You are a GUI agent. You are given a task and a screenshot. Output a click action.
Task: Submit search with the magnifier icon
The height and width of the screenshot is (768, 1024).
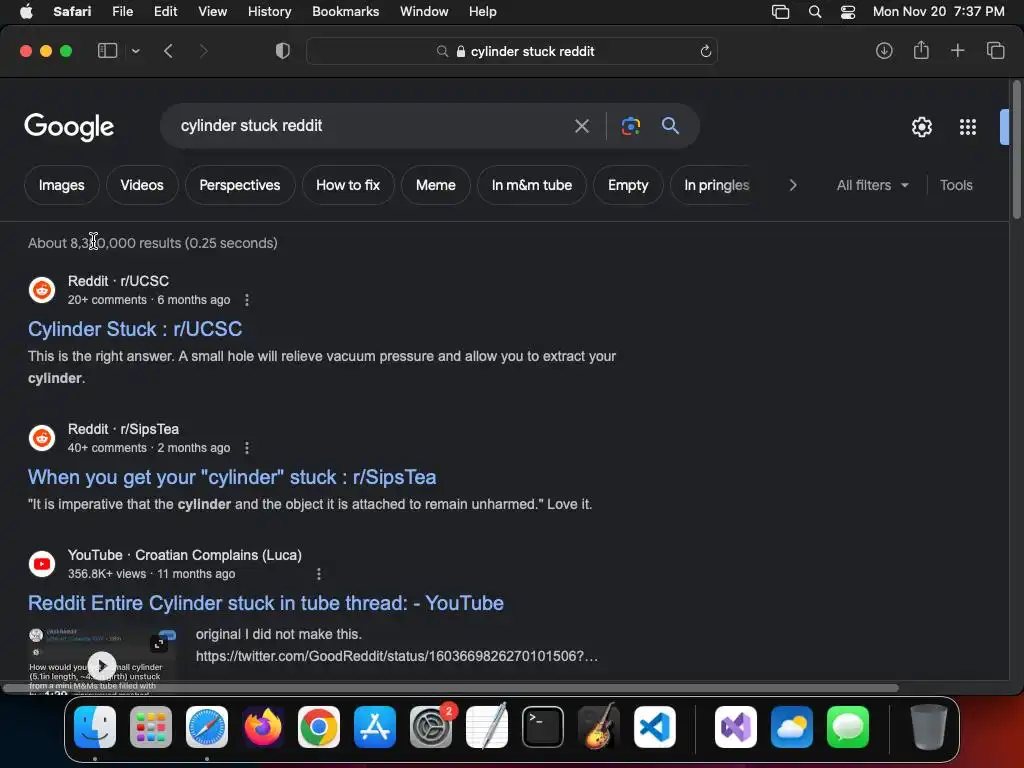[x=670, y=125]
